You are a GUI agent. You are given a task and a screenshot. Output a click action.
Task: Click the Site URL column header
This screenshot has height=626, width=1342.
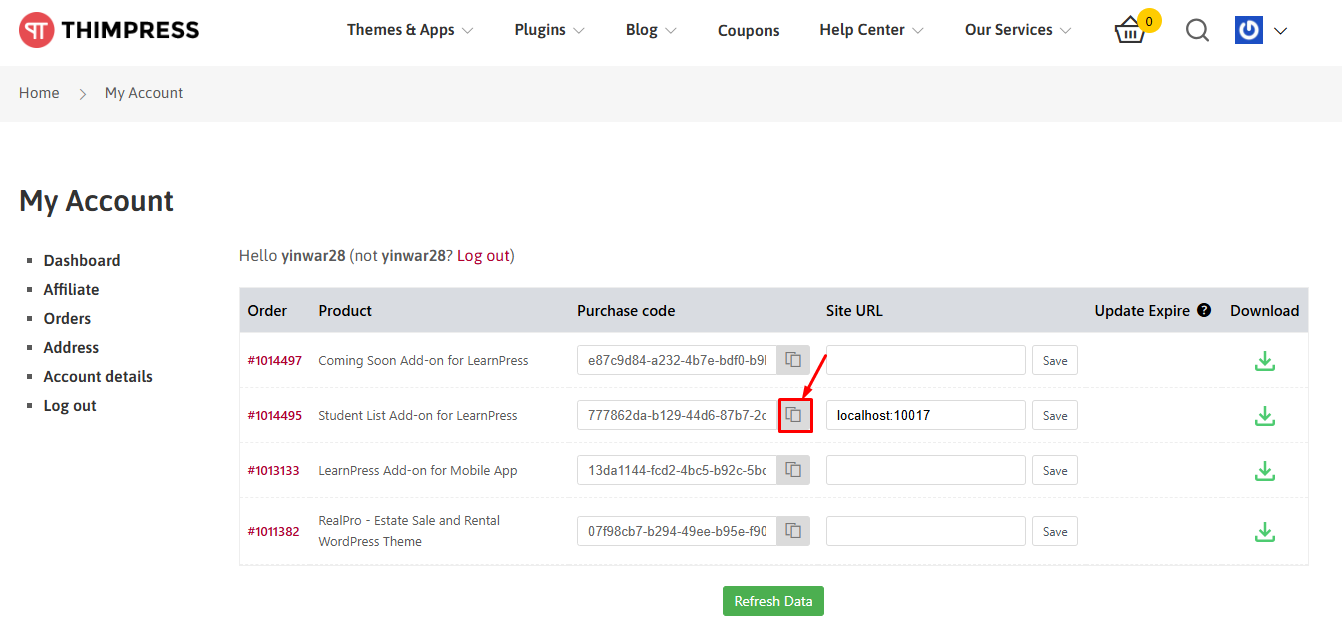click(854, 310)
